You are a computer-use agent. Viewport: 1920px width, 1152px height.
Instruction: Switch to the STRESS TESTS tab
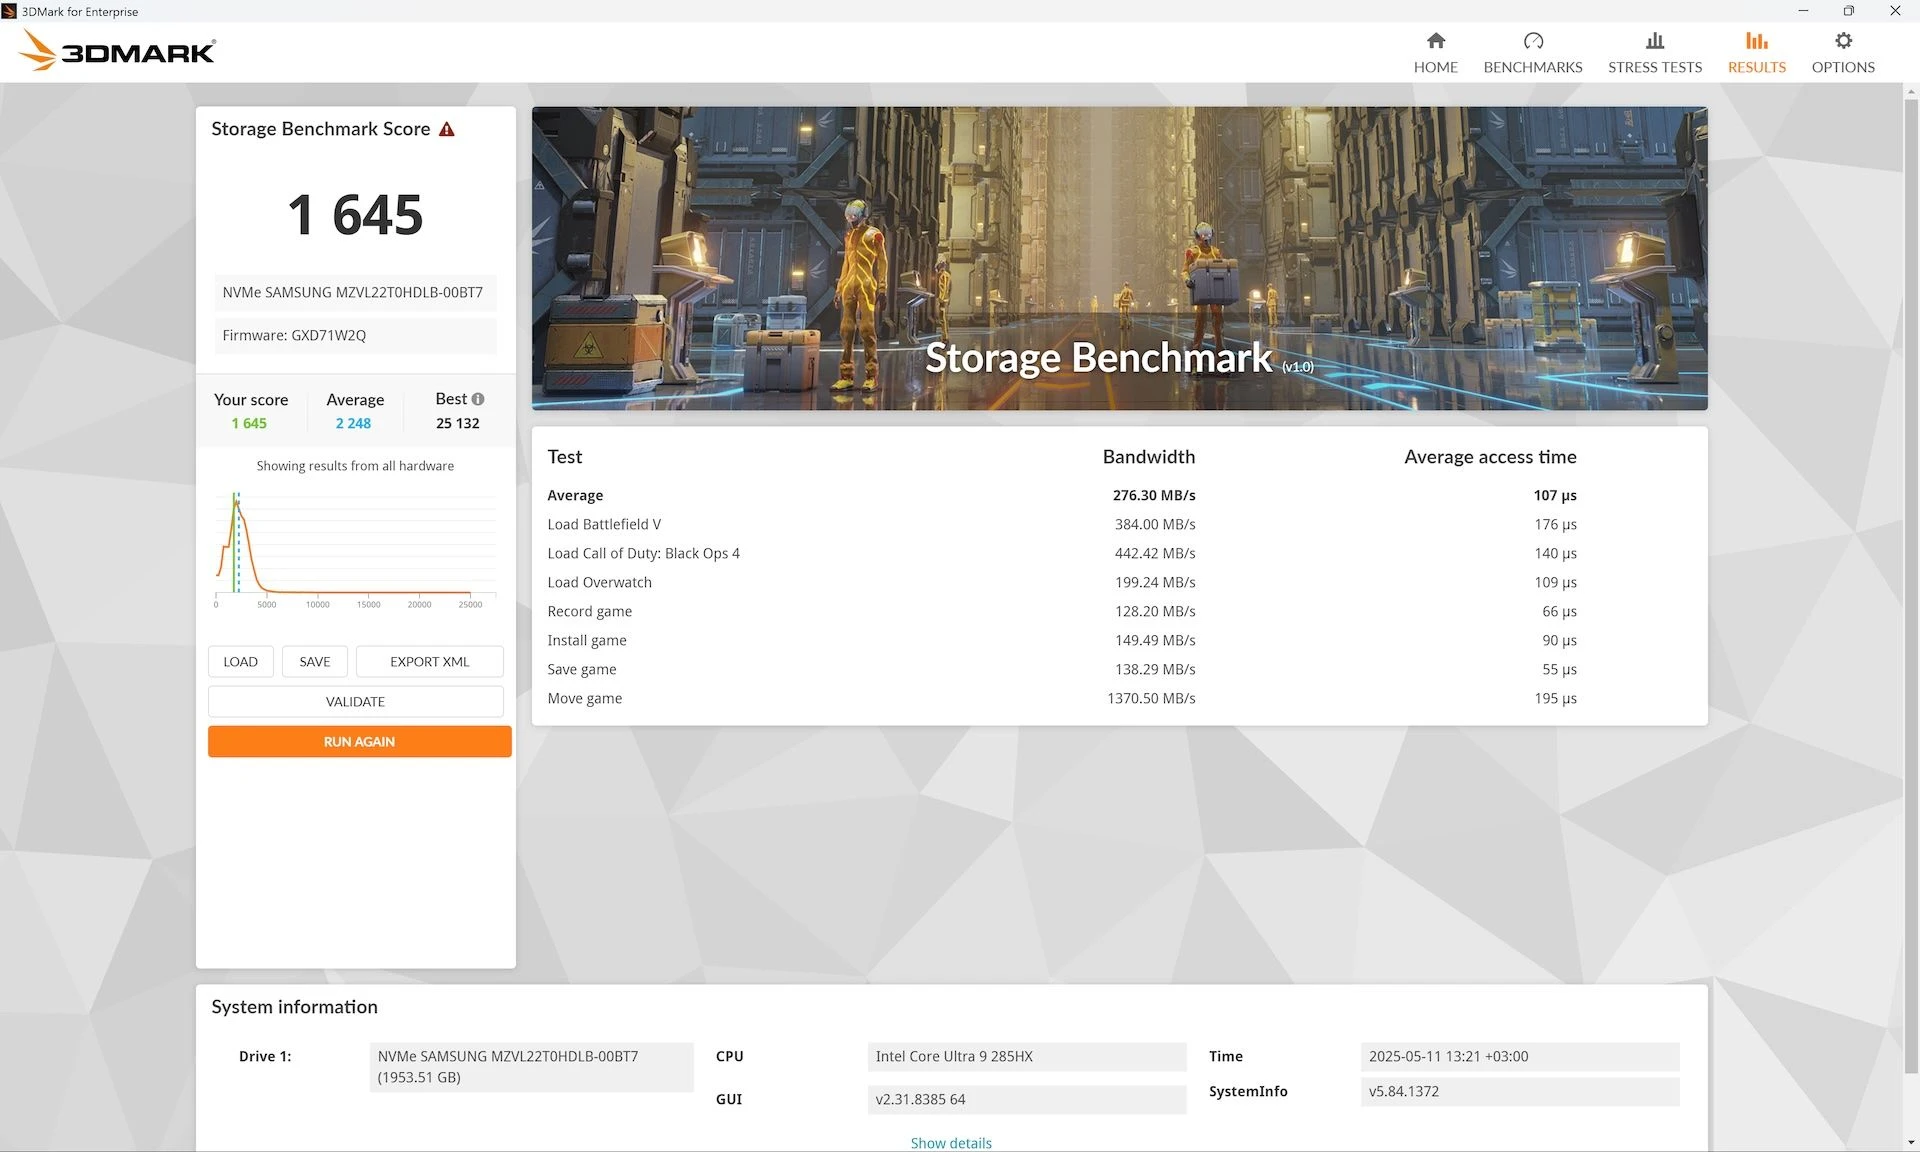(1654, 53)
